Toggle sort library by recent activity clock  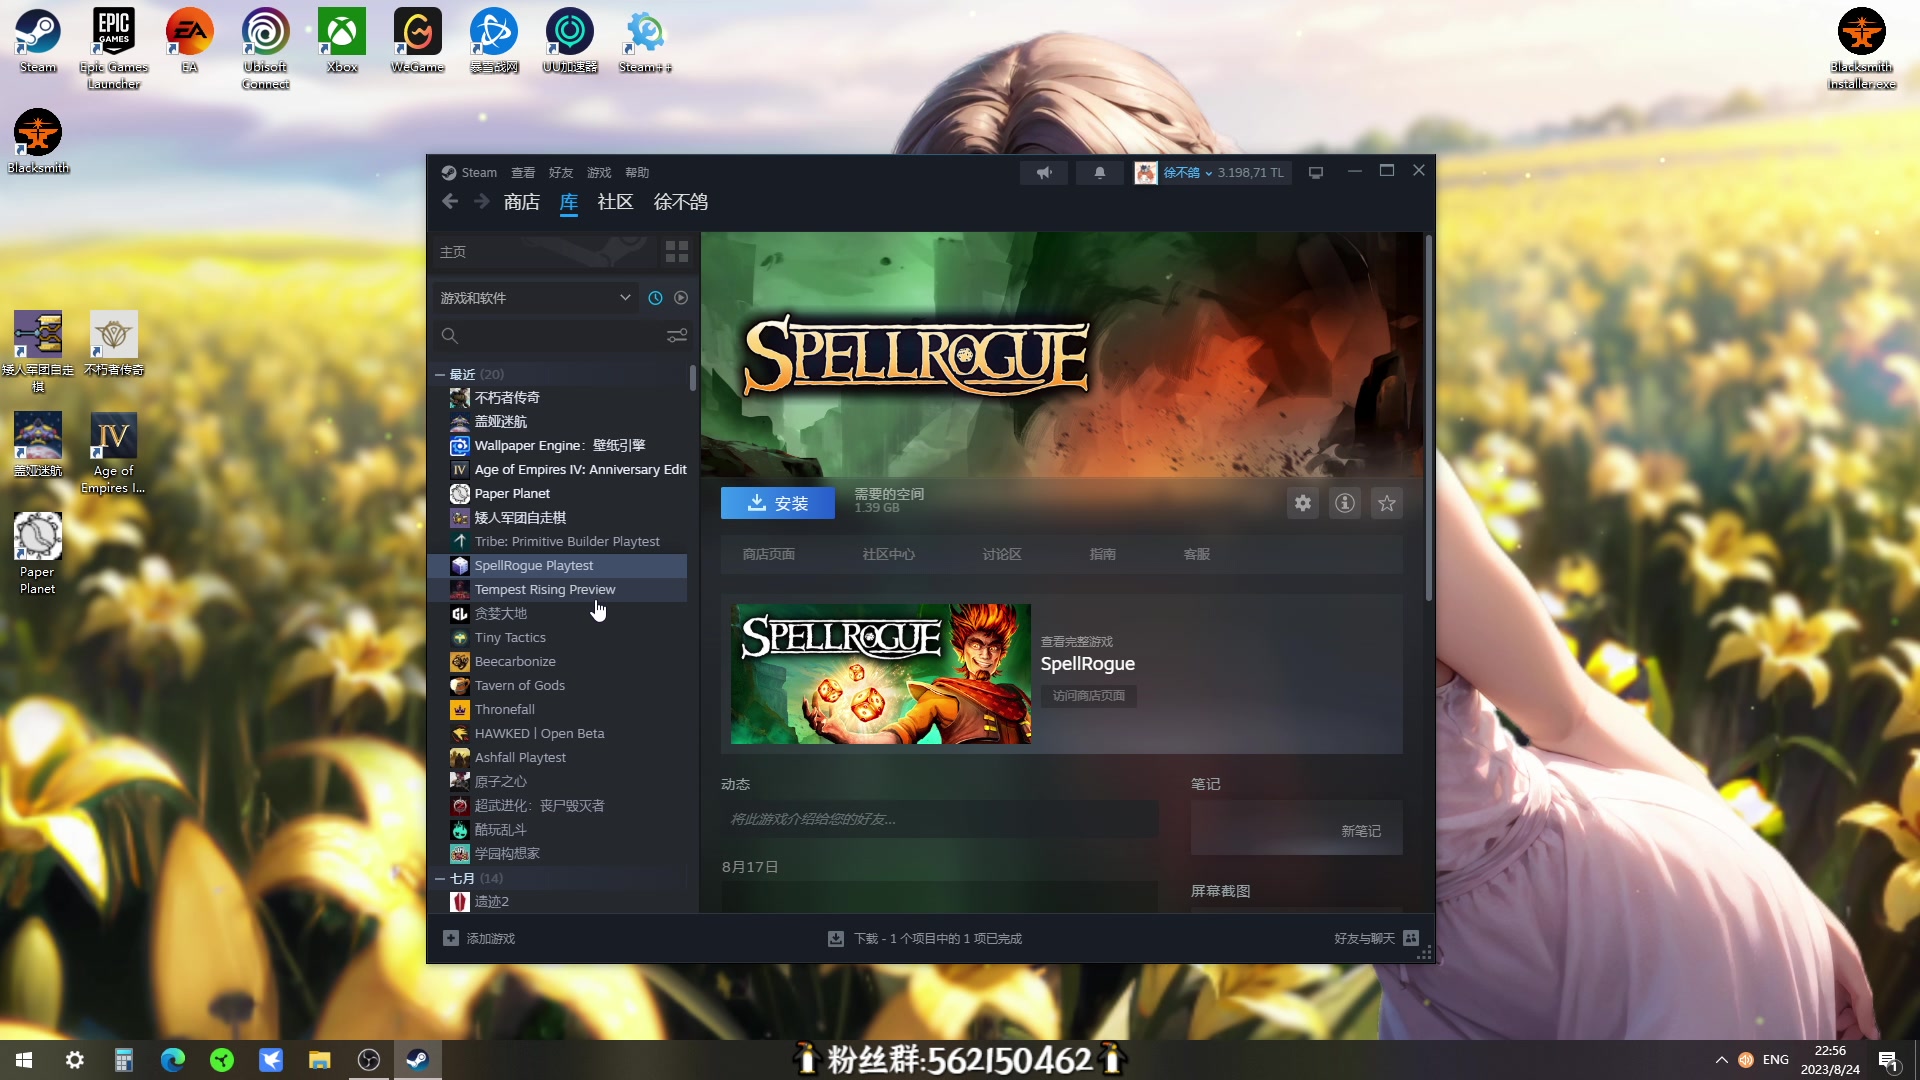point(655,298)
